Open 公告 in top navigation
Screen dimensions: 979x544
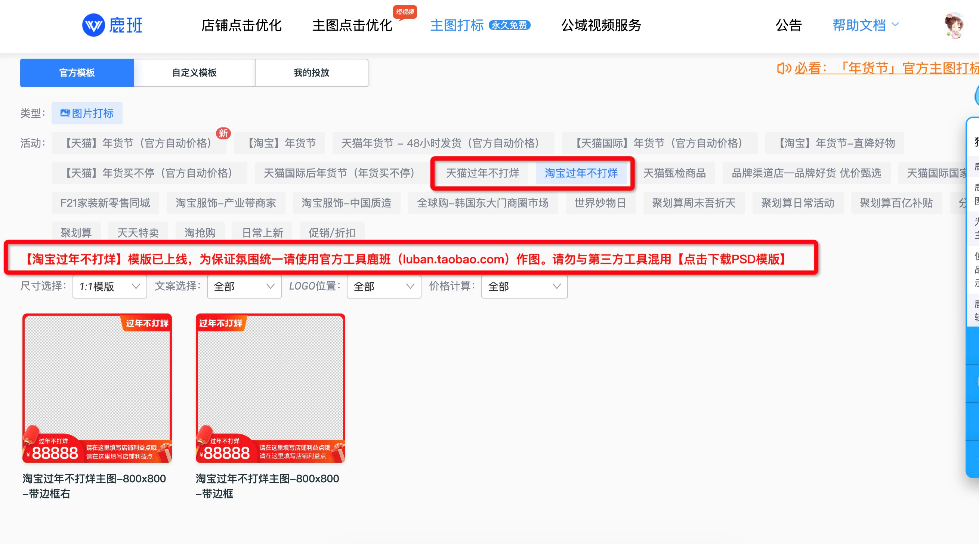789,26
